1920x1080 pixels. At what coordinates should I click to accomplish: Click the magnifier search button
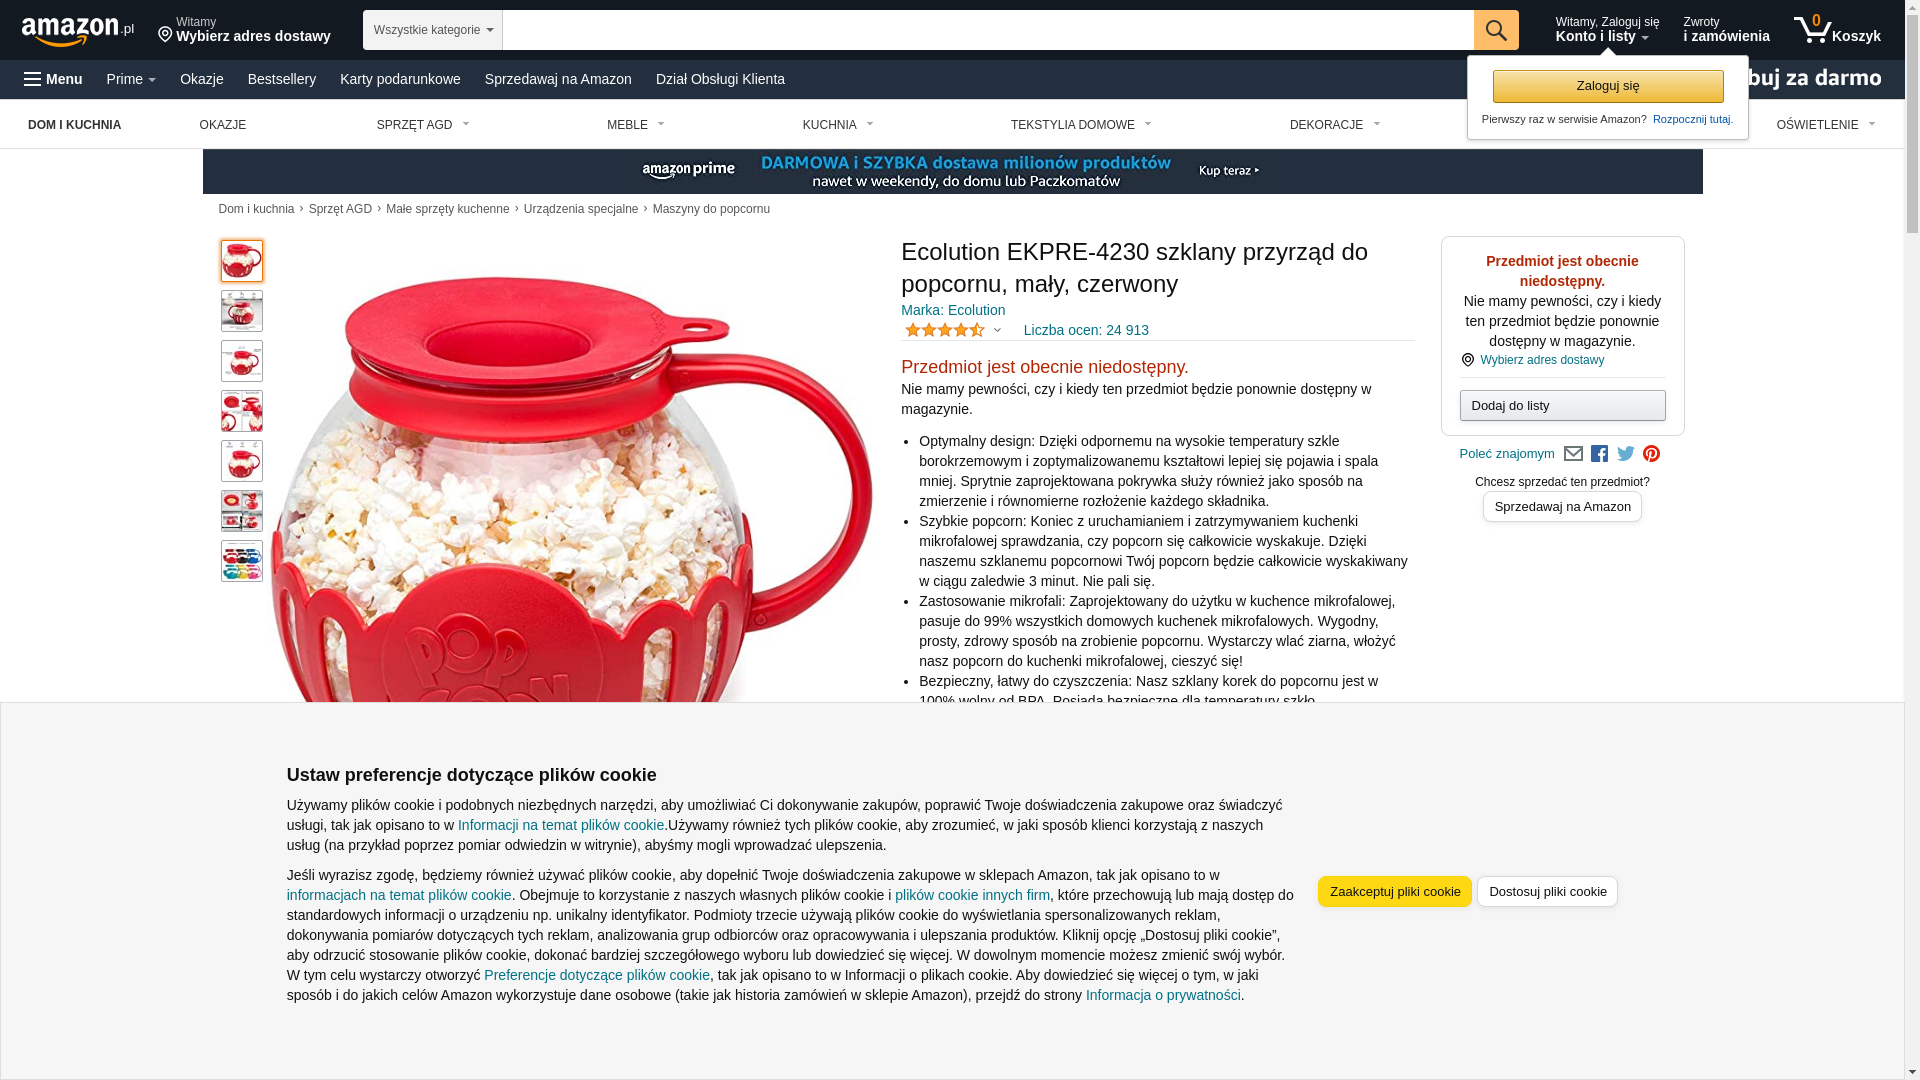coord(1495,30)
